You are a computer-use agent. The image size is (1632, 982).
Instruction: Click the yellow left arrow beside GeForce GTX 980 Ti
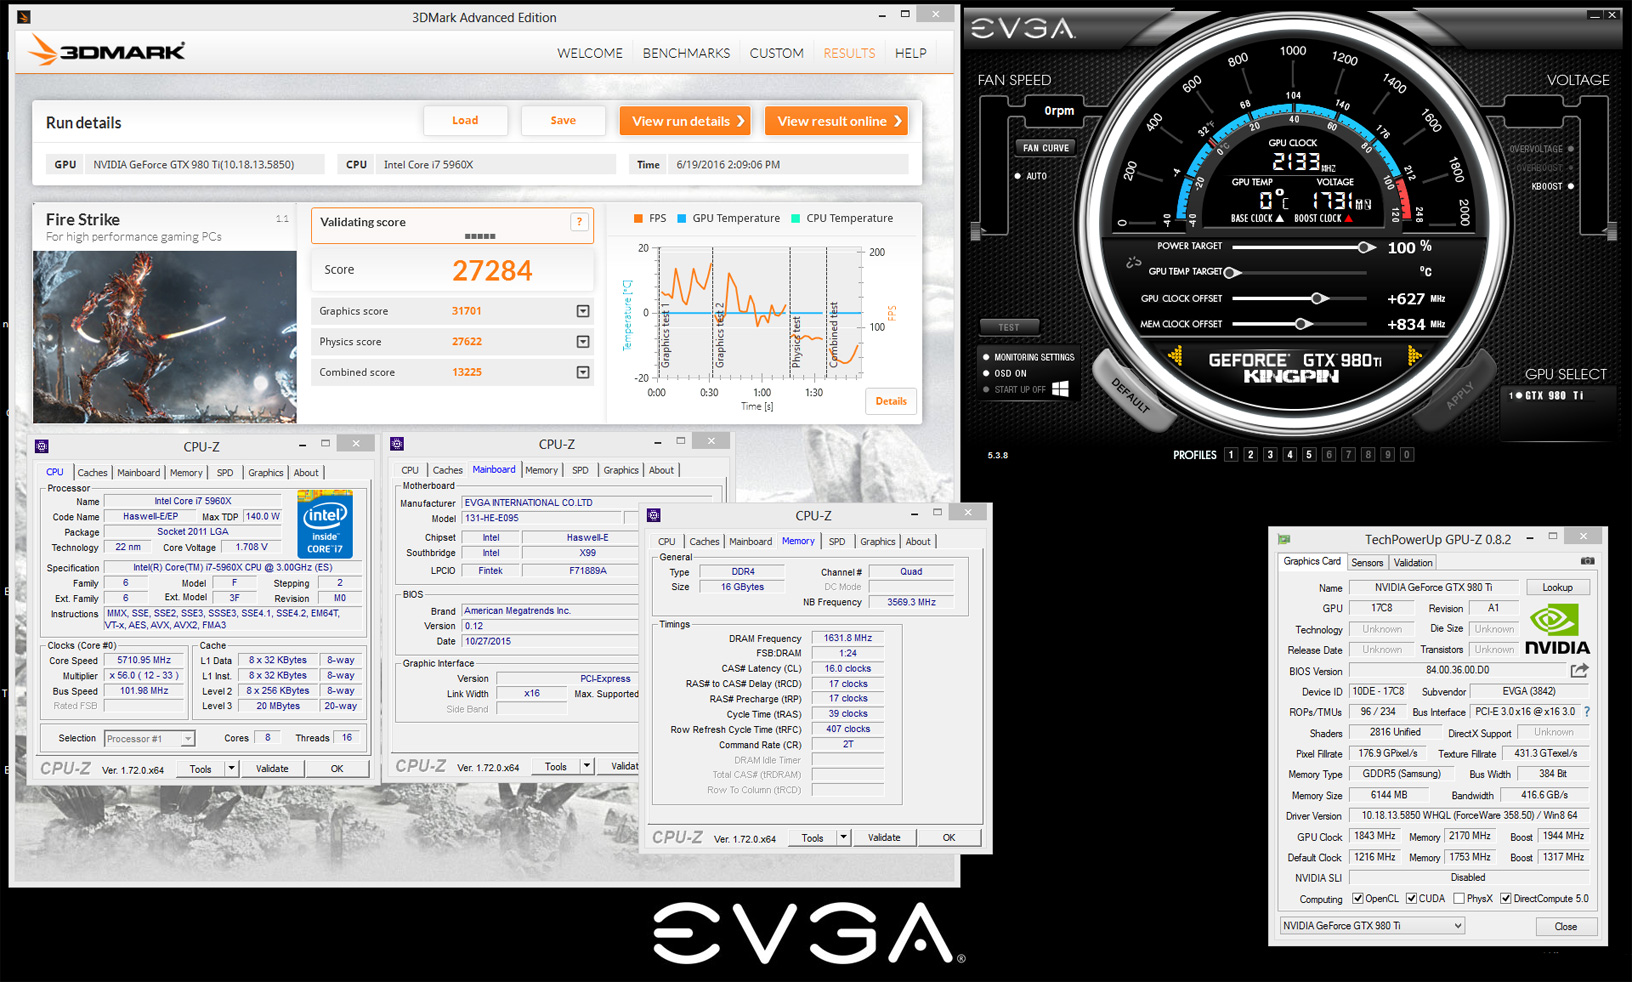tap(1176, 355)
